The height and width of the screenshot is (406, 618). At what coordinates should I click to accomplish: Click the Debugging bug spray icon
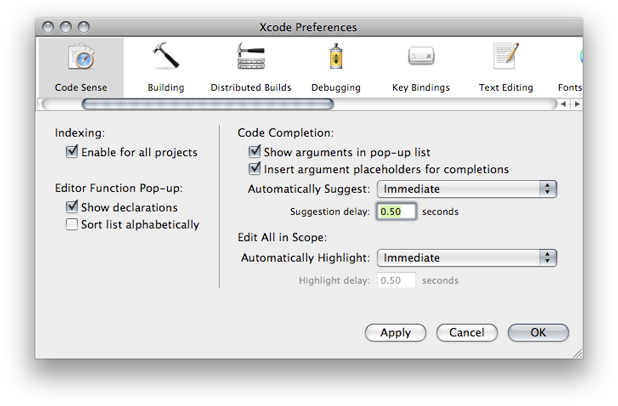click(336, 60)
